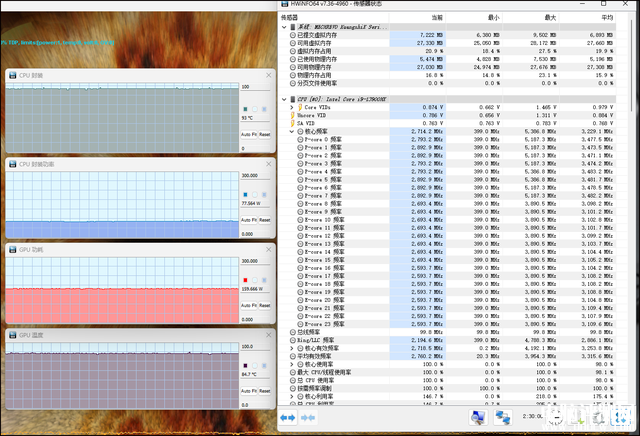640x436 pixels.
Task: Click the clock icon beside 物理内存占用
Action: coord(293,75)
